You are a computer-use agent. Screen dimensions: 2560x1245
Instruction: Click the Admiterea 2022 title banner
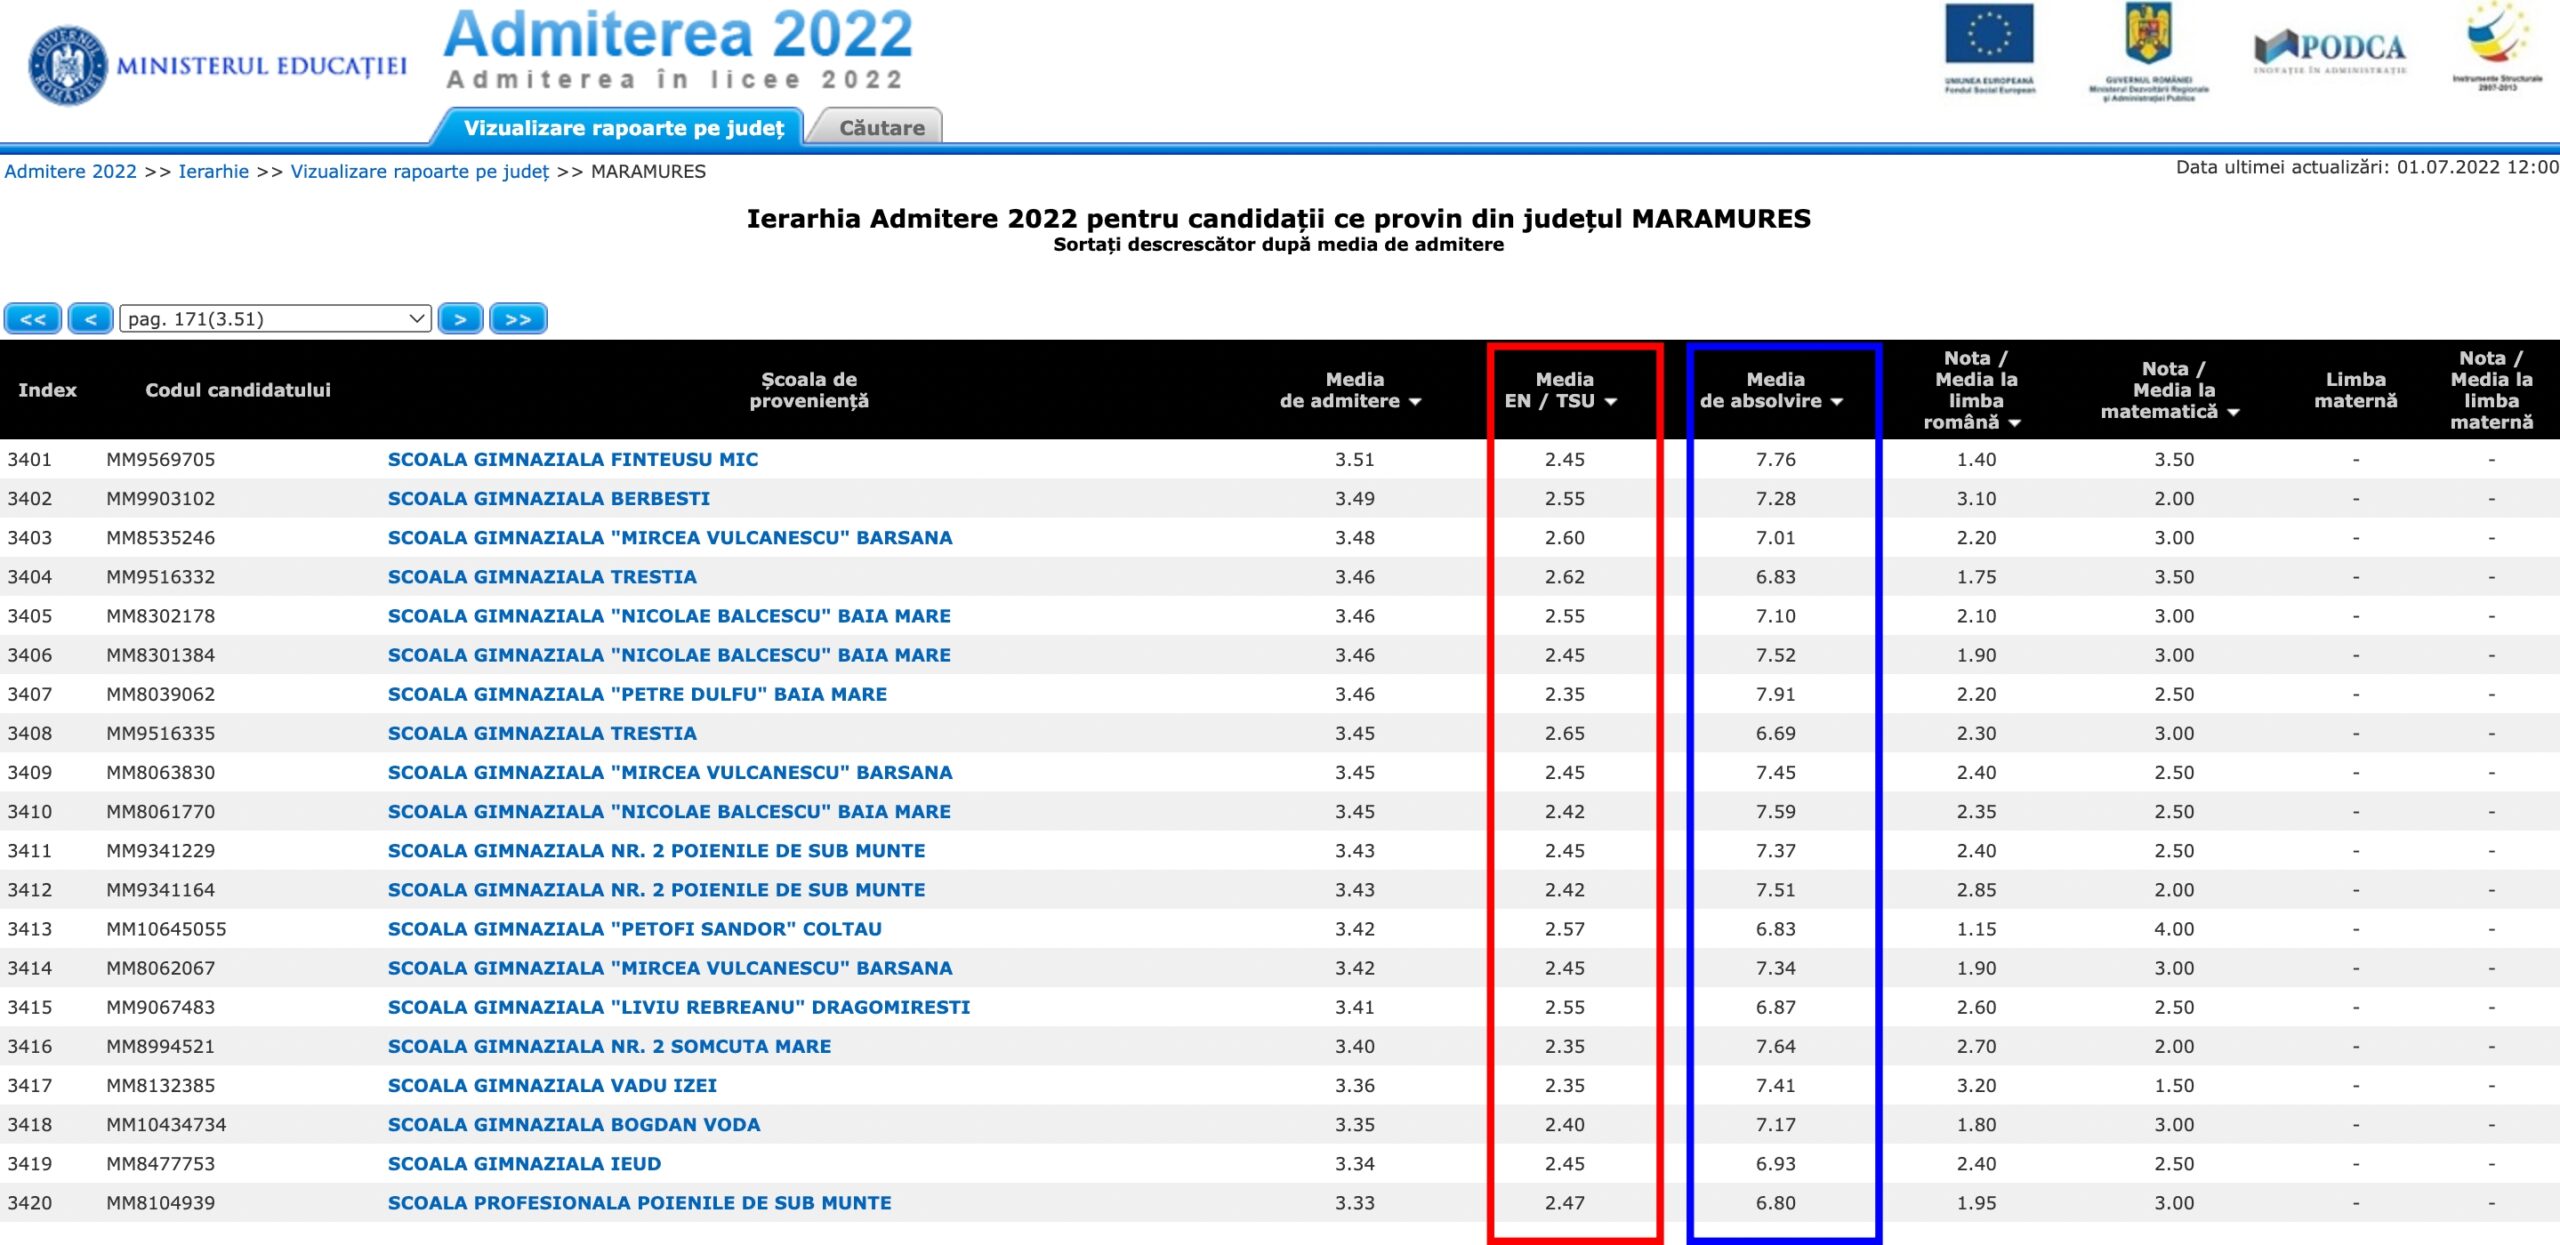pos(678,48)
